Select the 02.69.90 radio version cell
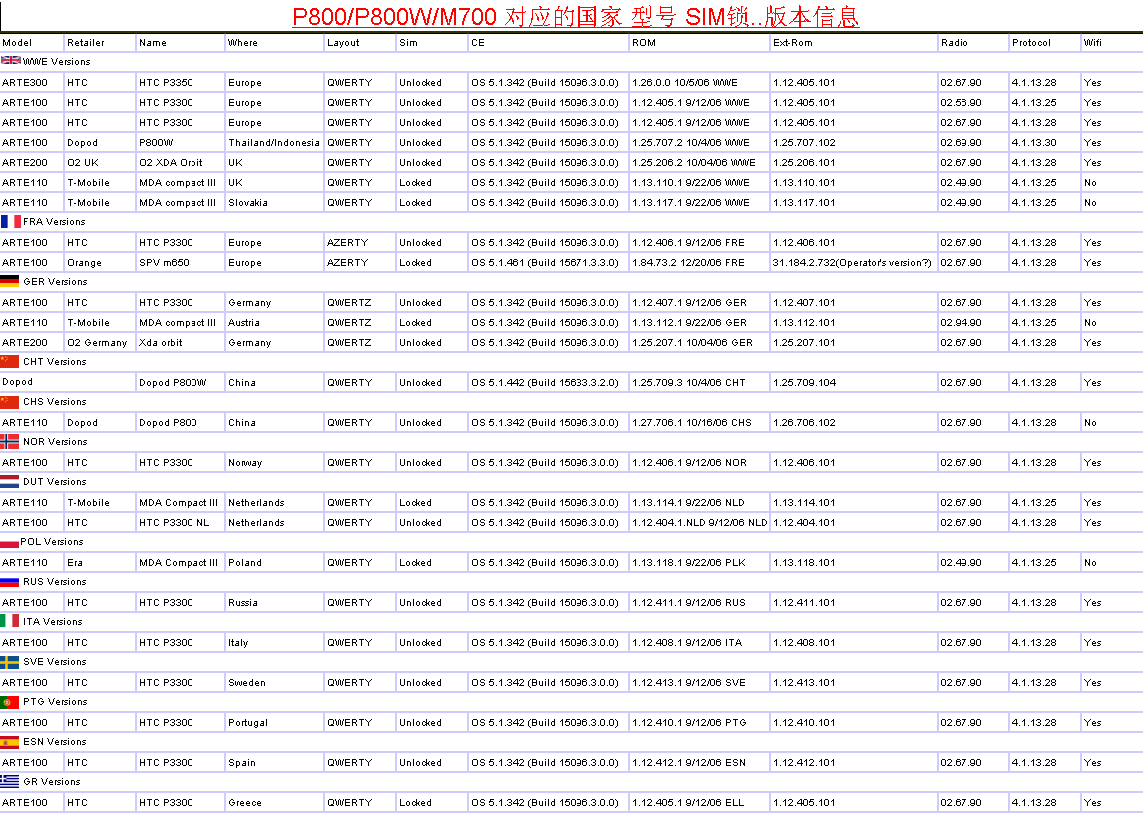 pyautogui.click(x=972, y=142)
